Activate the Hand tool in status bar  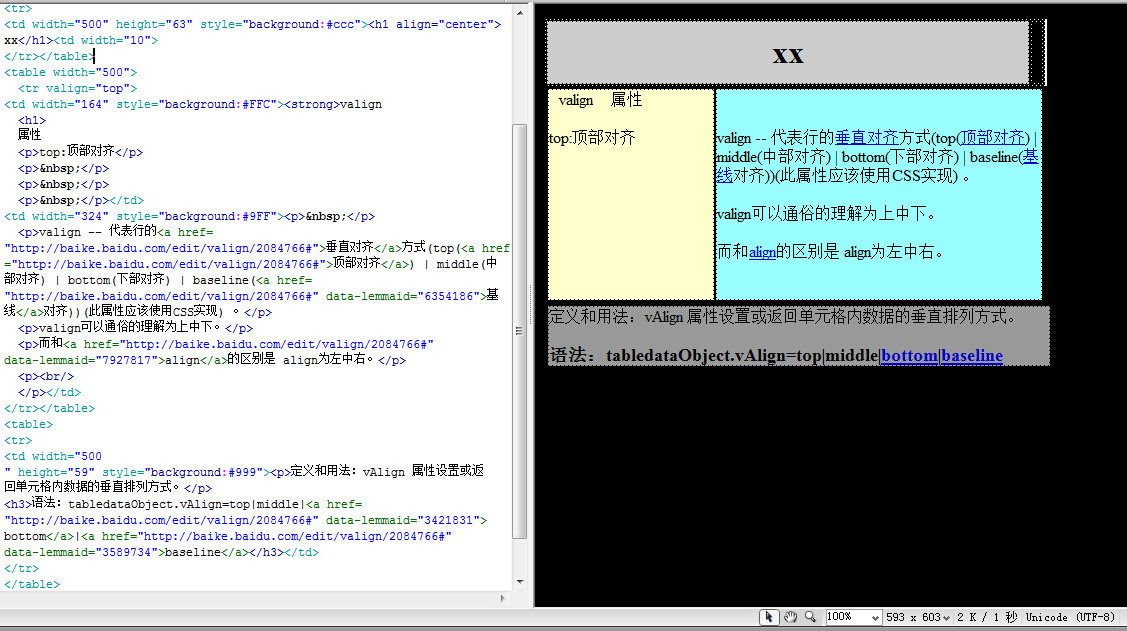790,617
